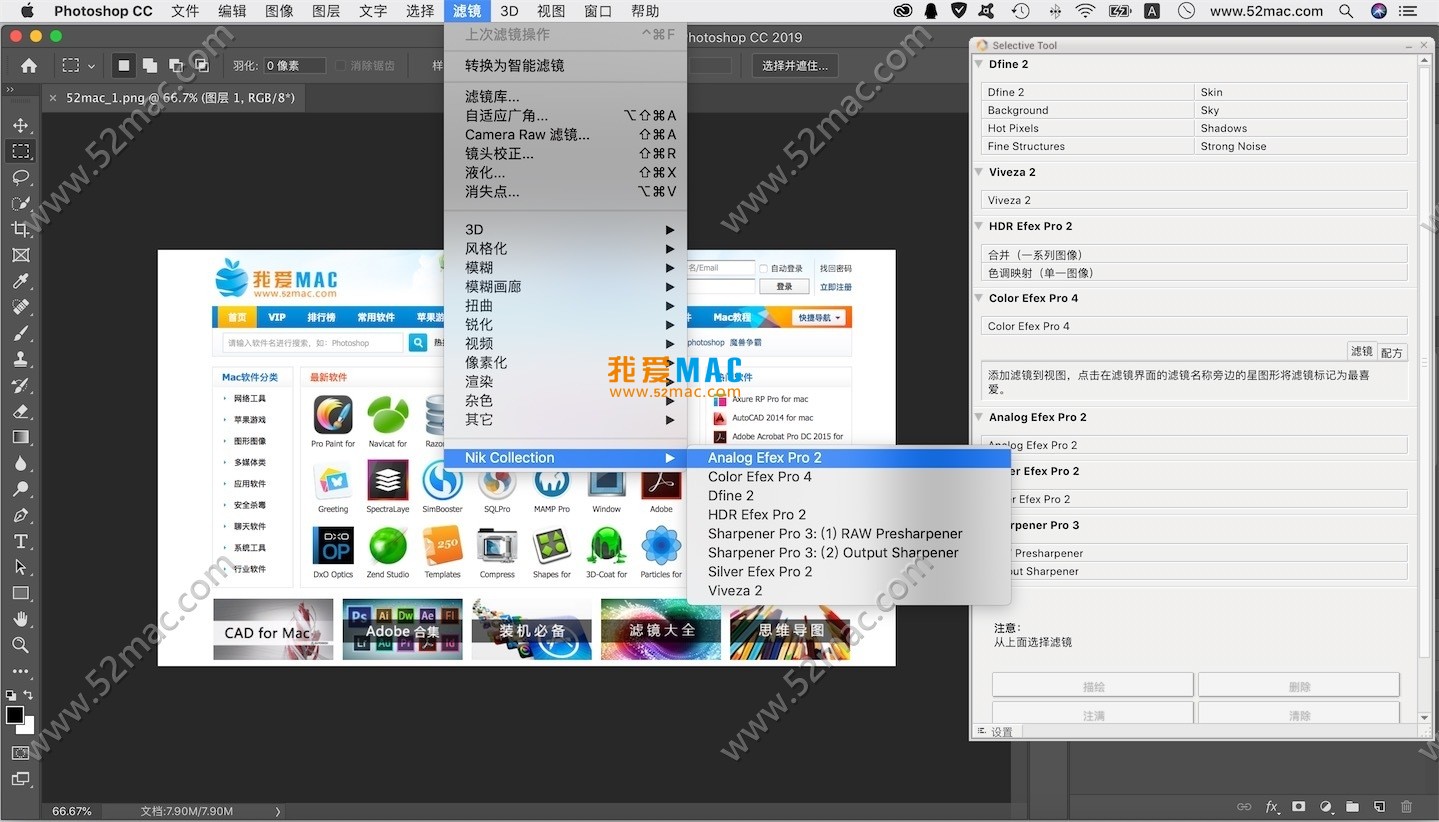This screenshot has width=1439, height=822.
Task: Collapse the Viveza 2 section
Action: click(x=980, y=172)
